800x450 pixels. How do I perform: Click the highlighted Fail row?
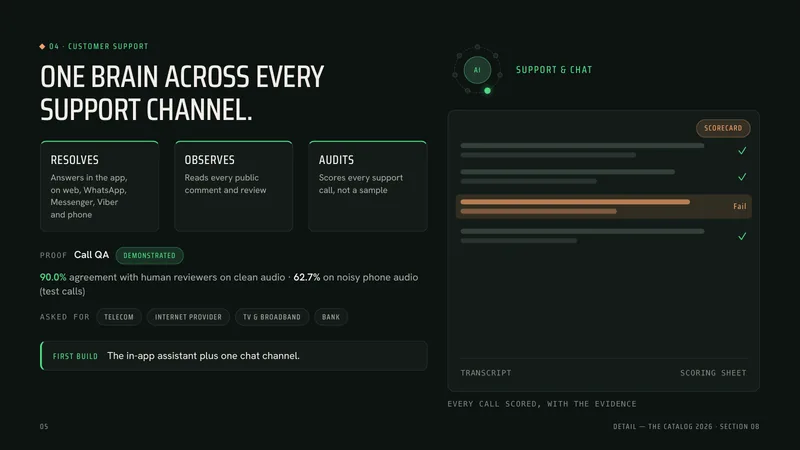click(604, 206)
